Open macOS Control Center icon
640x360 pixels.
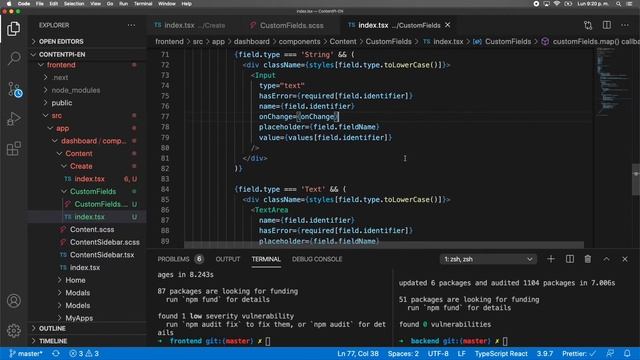630,4
